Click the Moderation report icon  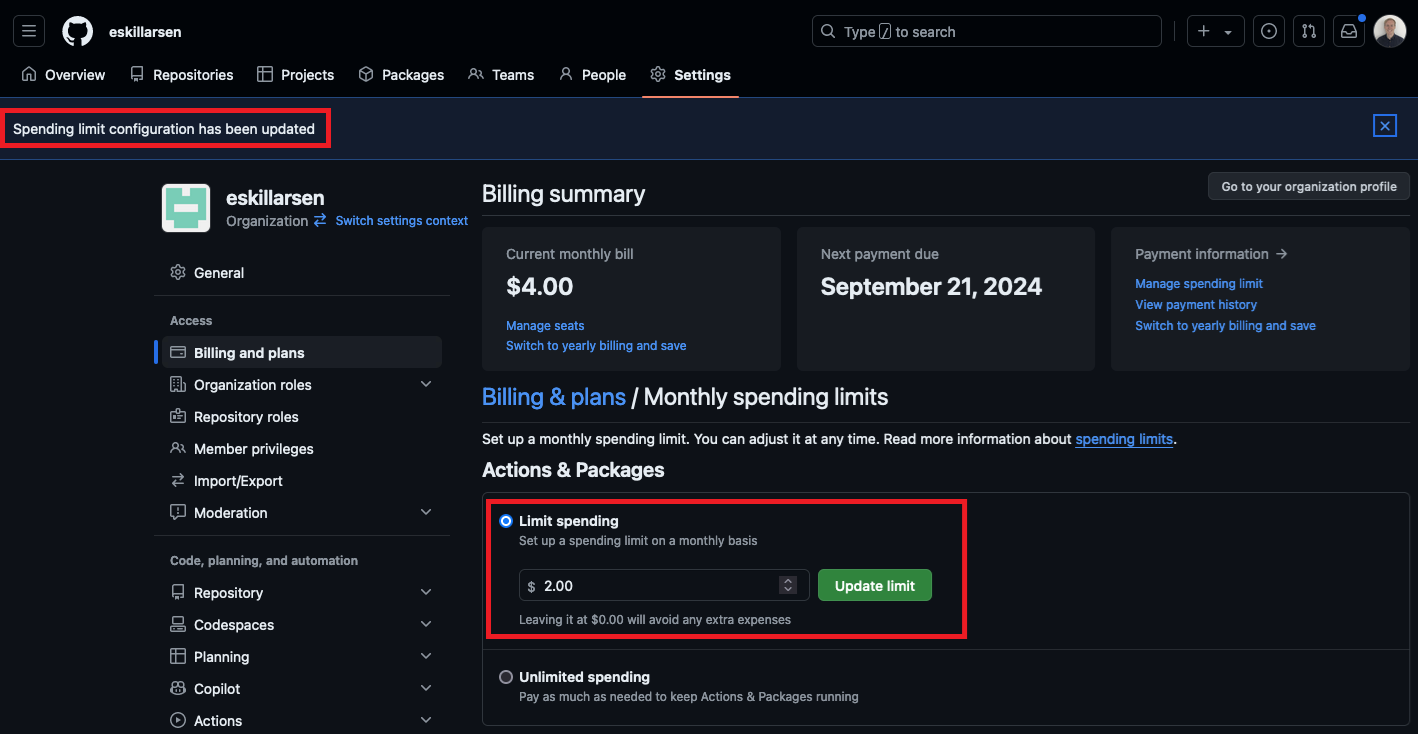tap(178, 513)
